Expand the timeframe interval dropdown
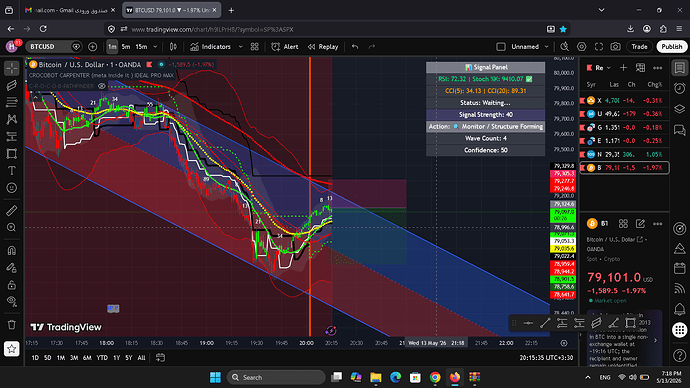Viewport: 690px width, 388px height. 155,47
